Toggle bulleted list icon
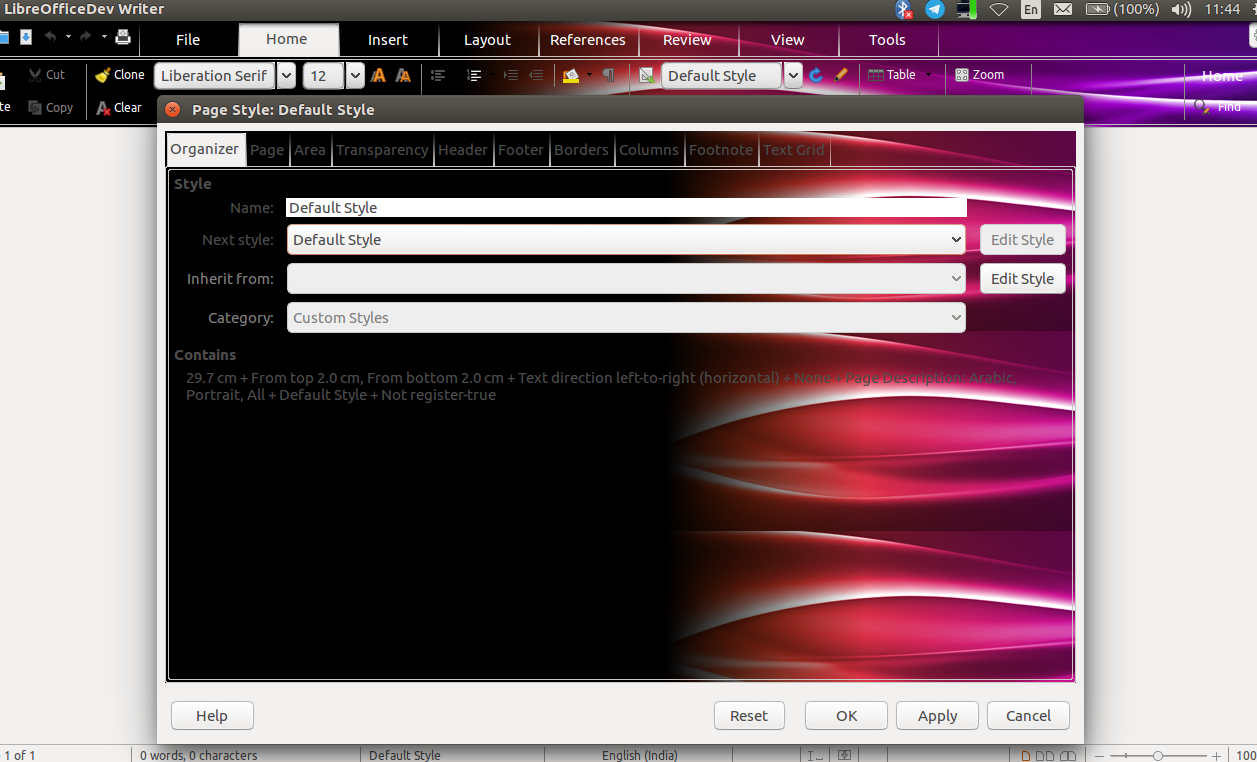This screenshot has width=1257, height=762. 438,75
